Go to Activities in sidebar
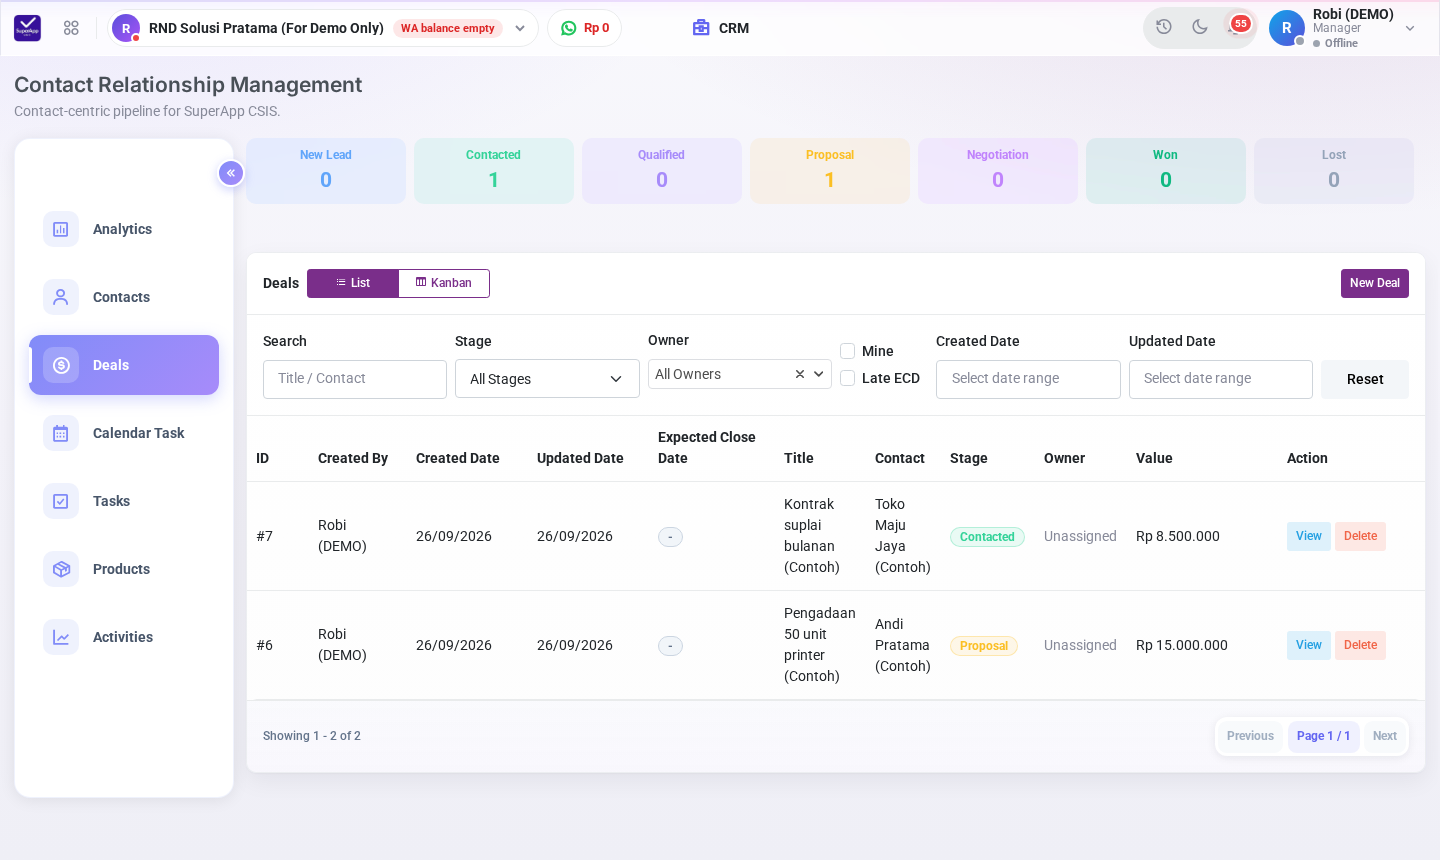 124,637
